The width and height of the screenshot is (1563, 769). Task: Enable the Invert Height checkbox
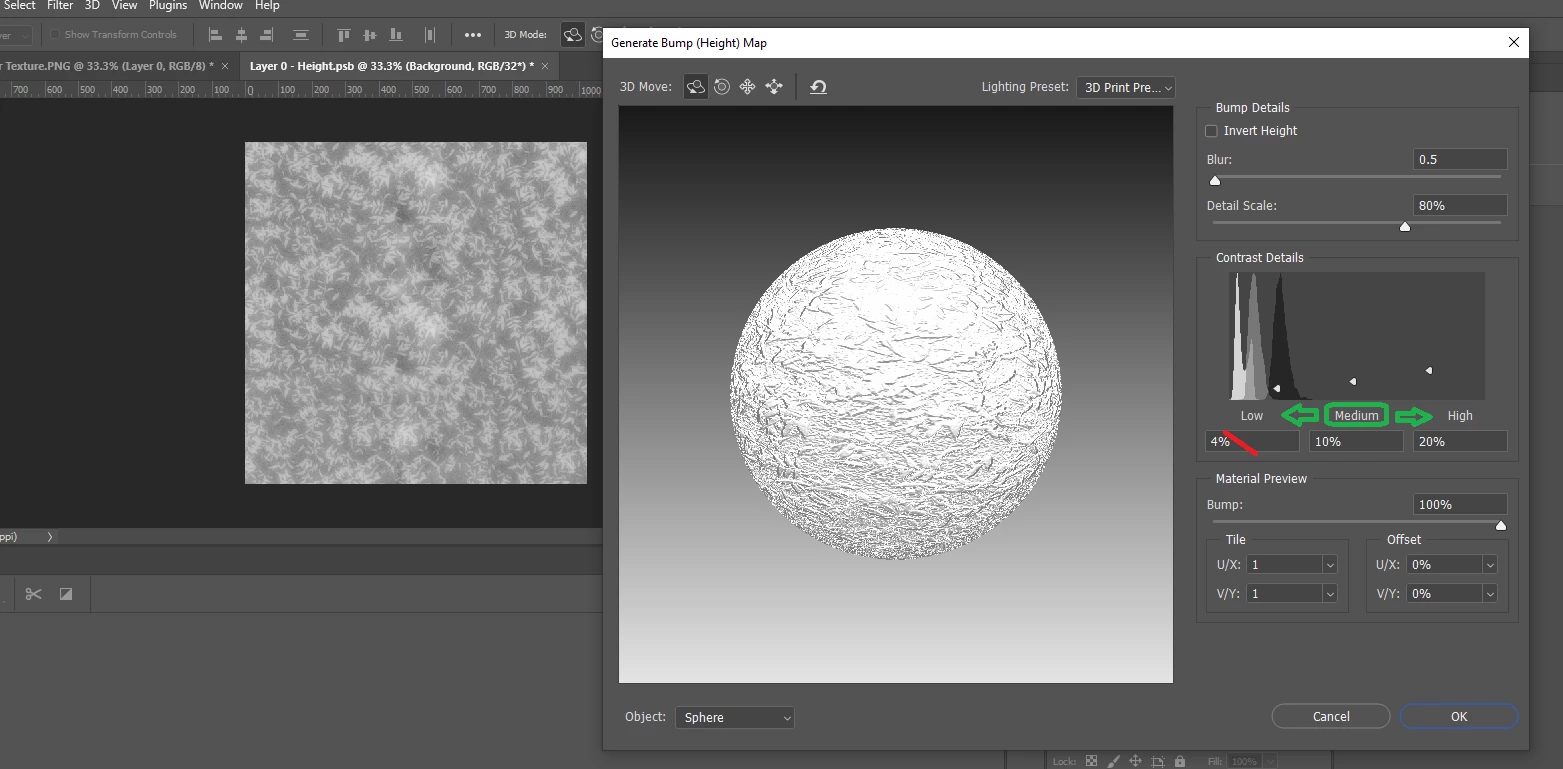tap(1211, 131)
